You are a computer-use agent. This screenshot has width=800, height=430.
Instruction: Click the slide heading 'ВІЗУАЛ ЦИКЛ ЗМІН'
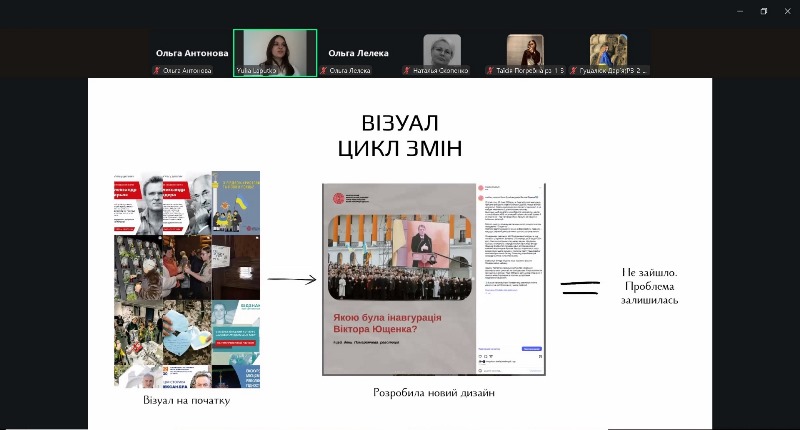click(400, 136)
